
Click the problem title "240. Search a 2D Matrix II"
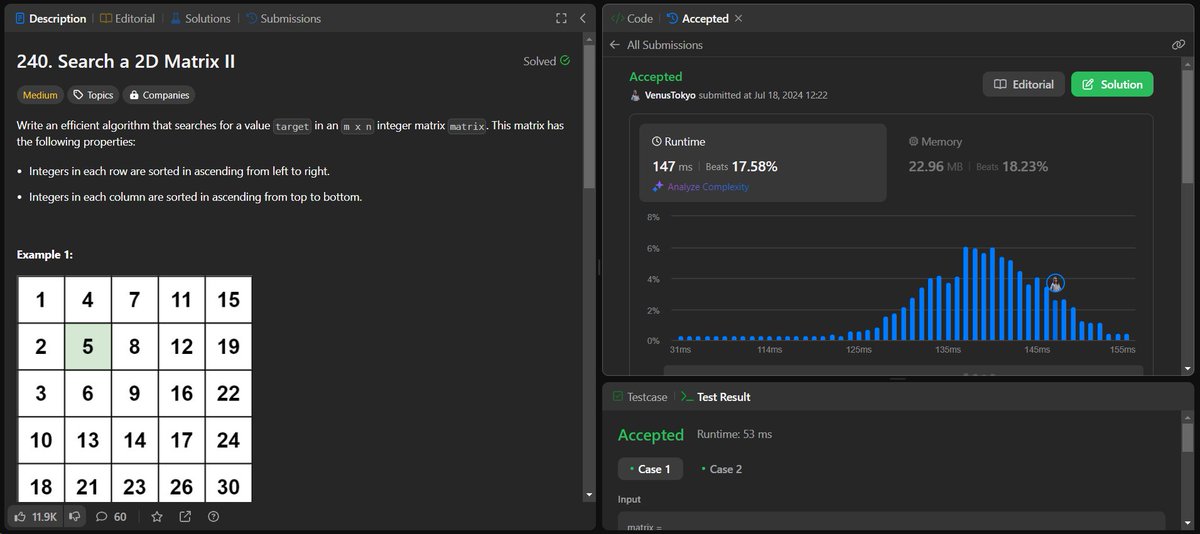(126, 61)
